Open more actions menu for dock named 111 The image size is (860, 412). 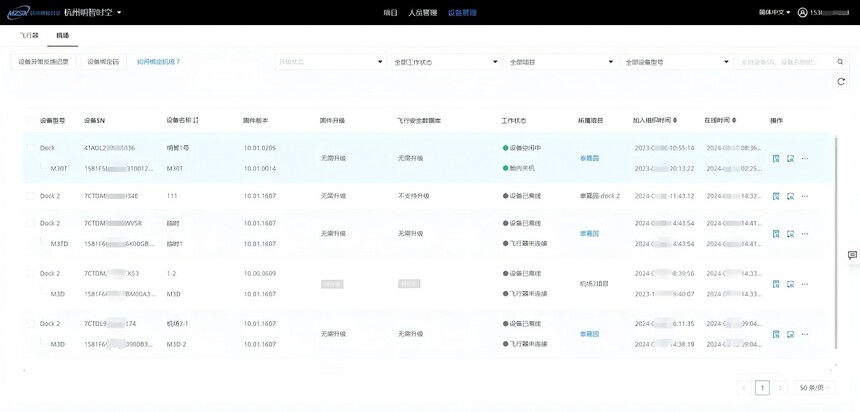click(805, 196)
